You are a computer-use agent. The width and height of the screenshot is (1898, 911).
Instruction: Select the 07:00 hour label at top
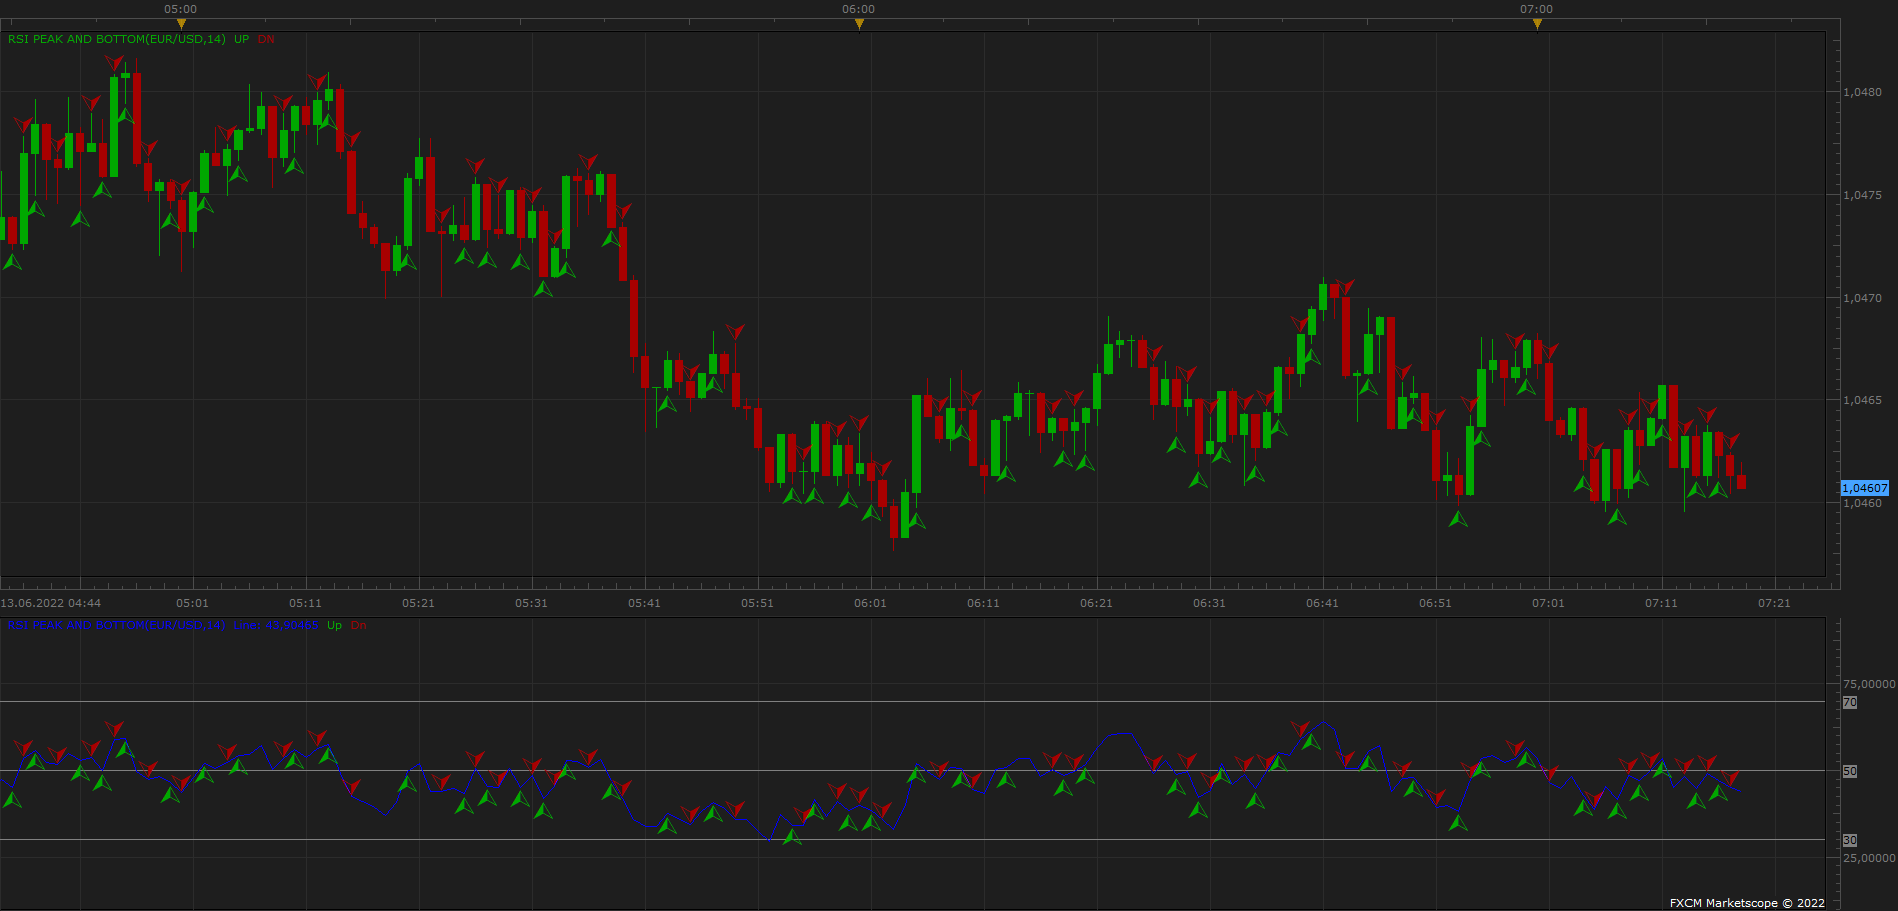(1537, 9)
